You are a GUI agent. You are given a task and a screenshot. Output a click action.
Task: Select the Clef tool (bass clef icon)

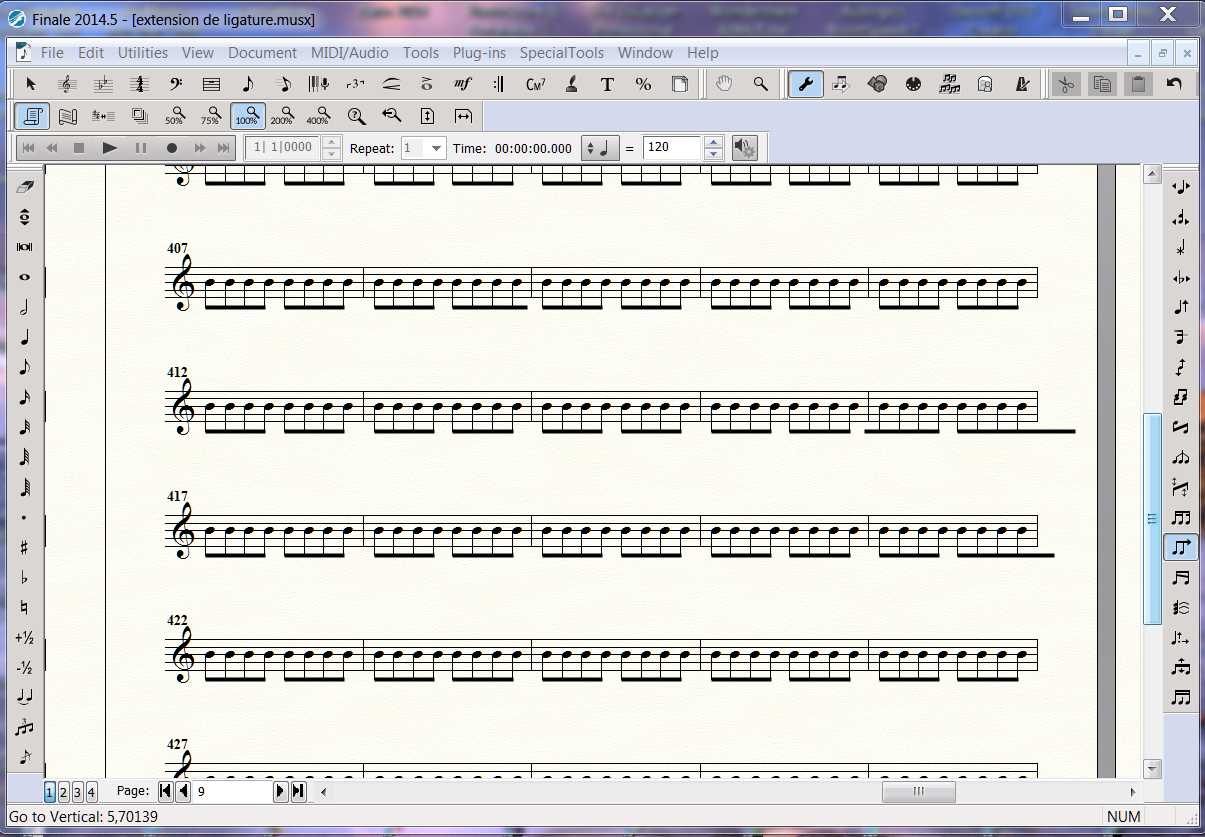175,85
